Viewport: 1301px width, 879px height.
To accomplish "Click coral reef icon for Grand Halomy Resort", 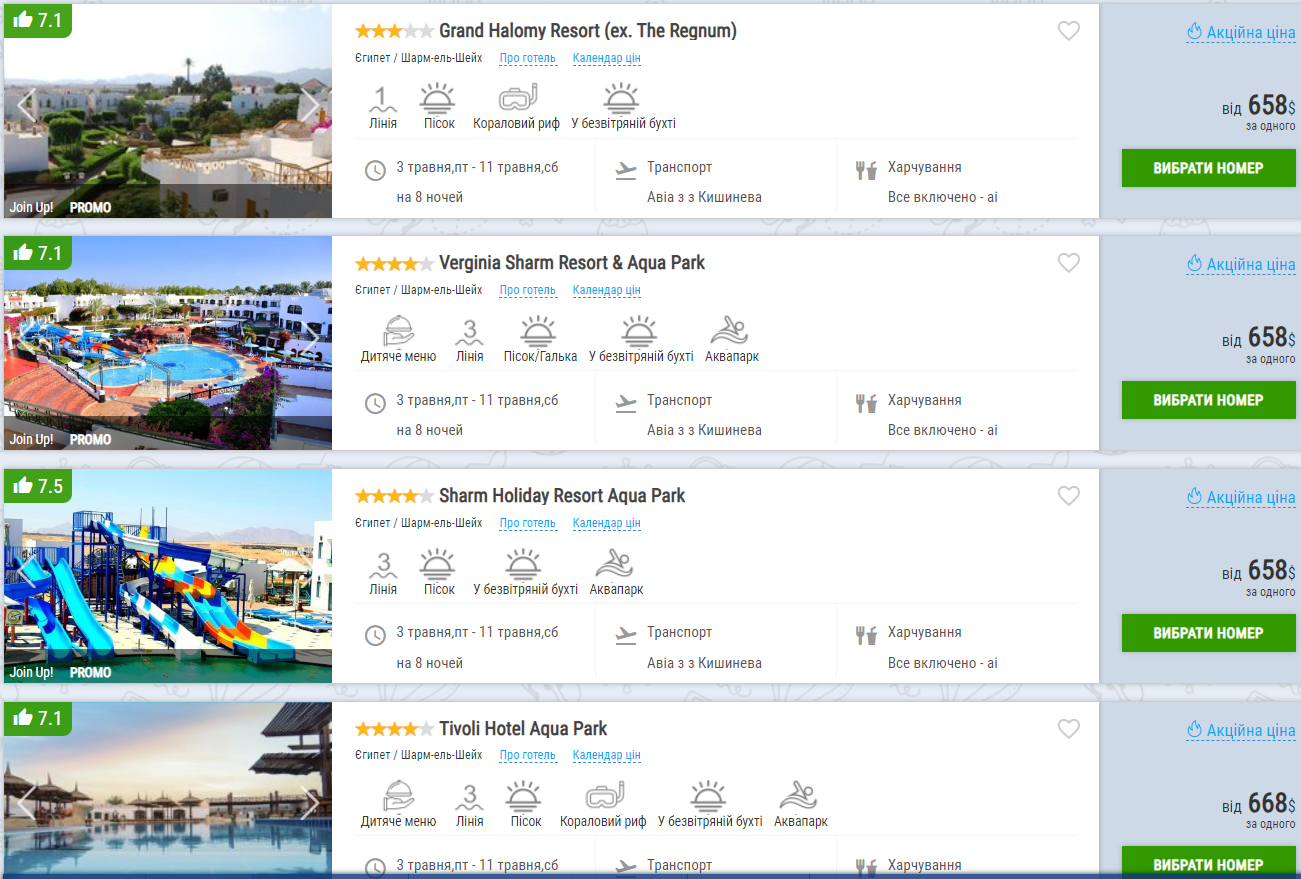I will pyautogui.click(x=516, y=99).
